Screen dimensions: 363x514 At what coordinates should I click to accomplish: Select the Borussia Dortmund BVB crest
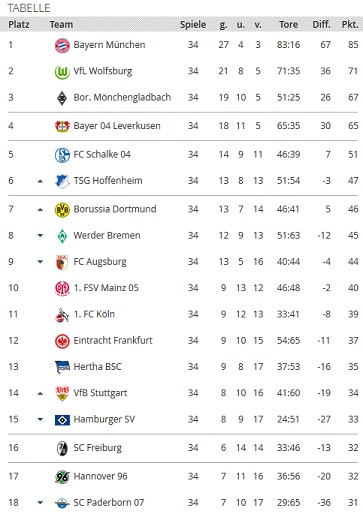[62, 210]
